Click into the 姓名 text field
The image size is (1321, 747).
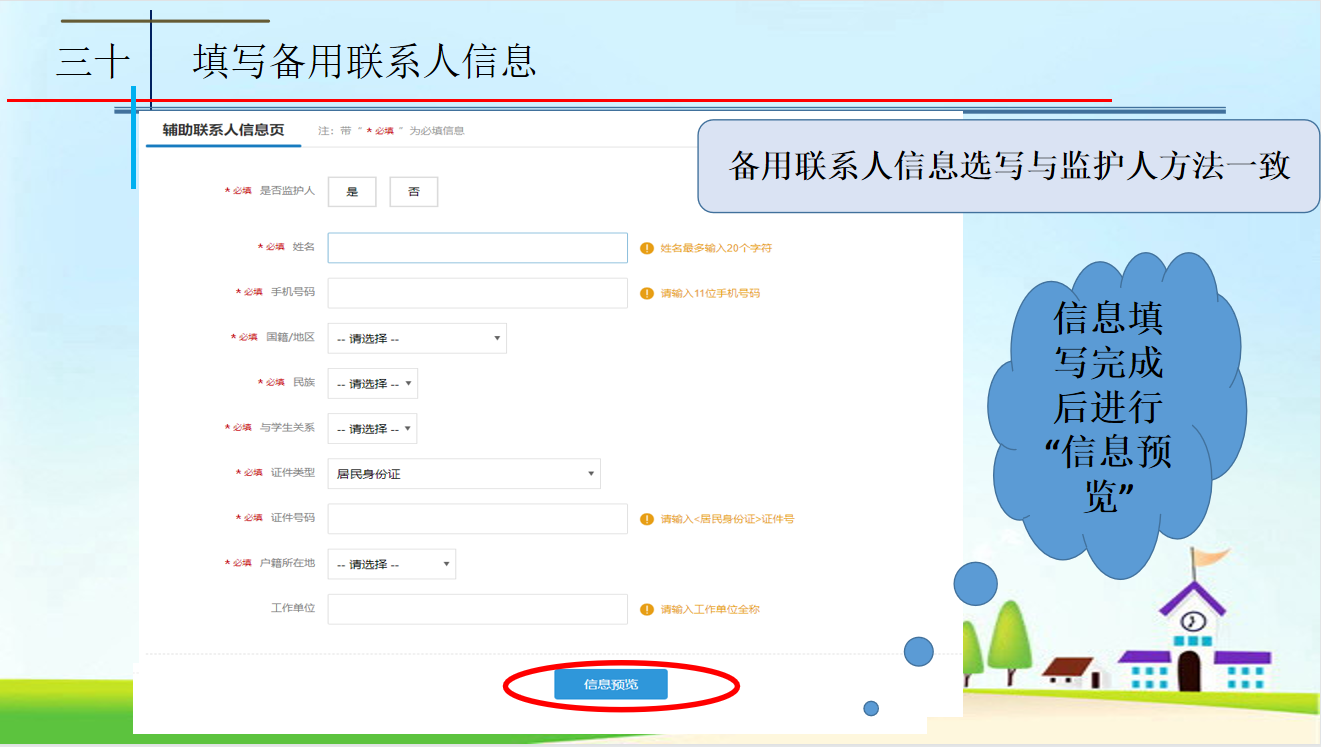click(x=478, y=248)
